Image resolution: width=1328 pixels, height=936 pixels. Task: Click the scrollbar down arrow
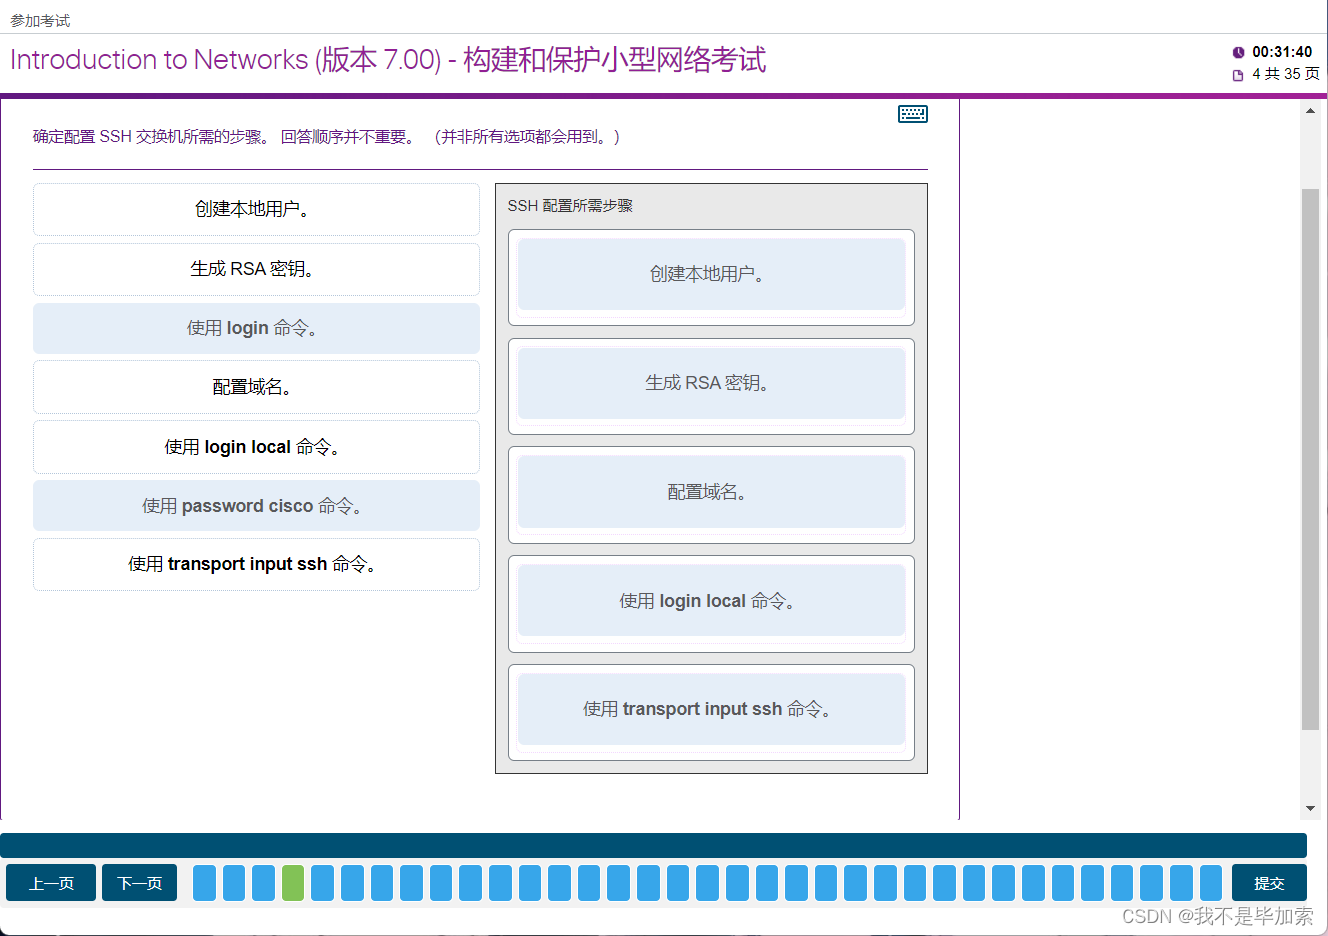click(1310, 808)
